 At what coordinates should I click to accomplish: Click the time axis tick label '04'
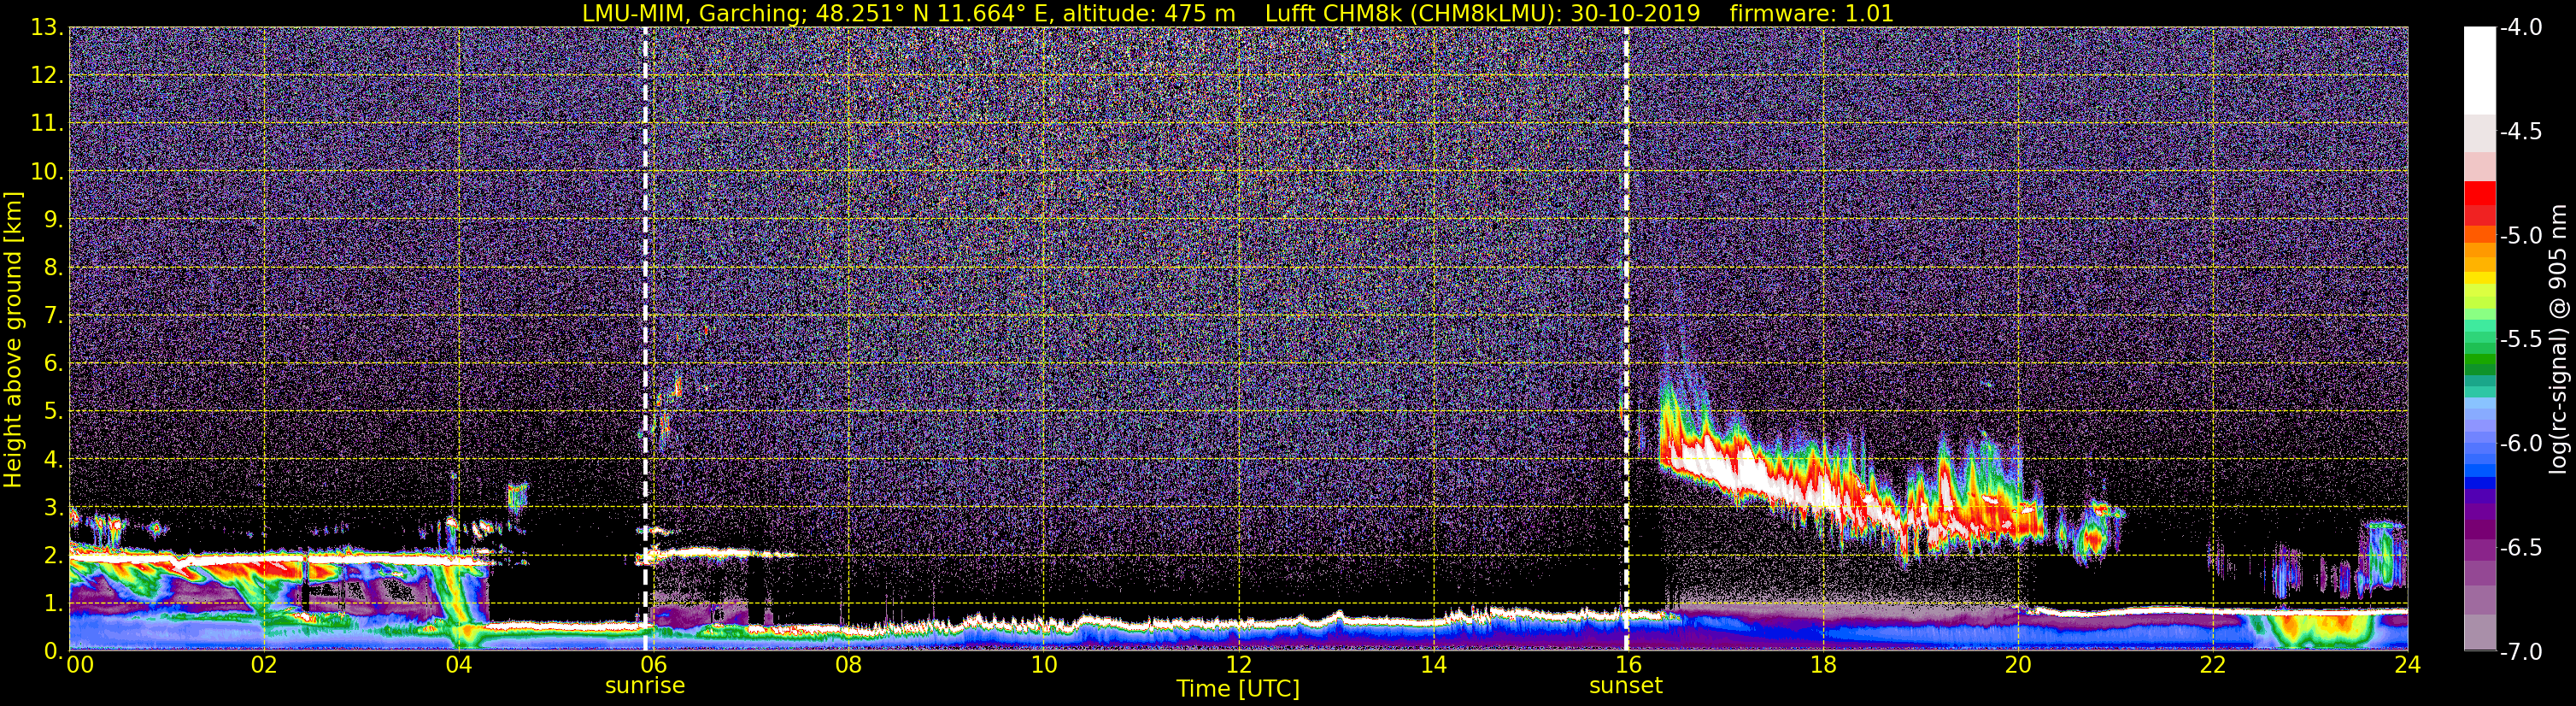pos(459,665)
